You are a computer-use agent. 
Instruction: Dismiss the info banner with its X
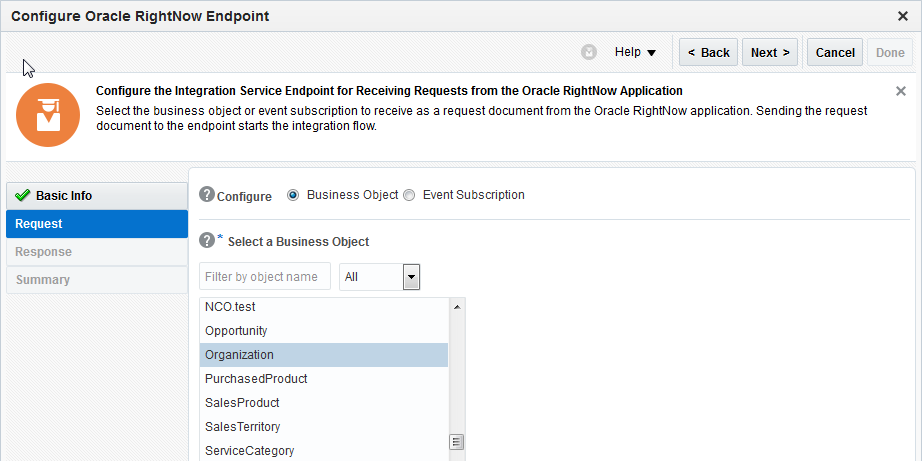click(900, 91)
